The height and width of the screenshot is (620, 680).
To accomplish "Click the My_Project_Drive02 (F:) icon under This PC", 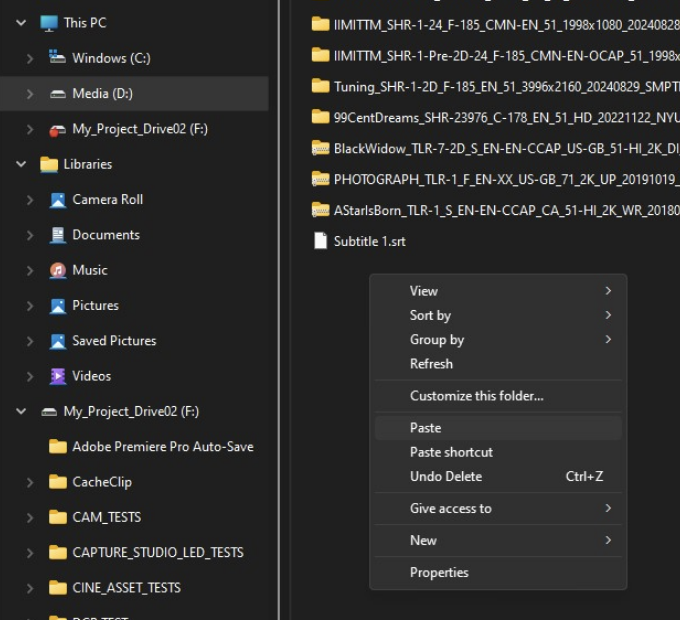I will point(57,129).
